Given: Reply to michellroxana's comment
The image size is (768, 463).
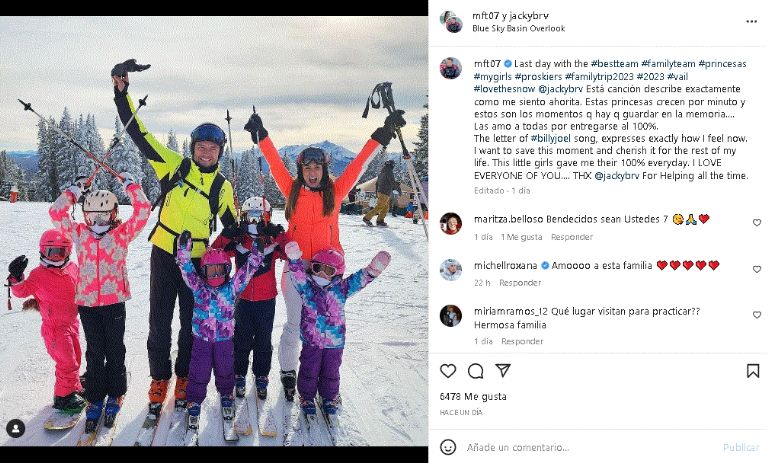Looking at the screenshot, I should pos(520,283).
